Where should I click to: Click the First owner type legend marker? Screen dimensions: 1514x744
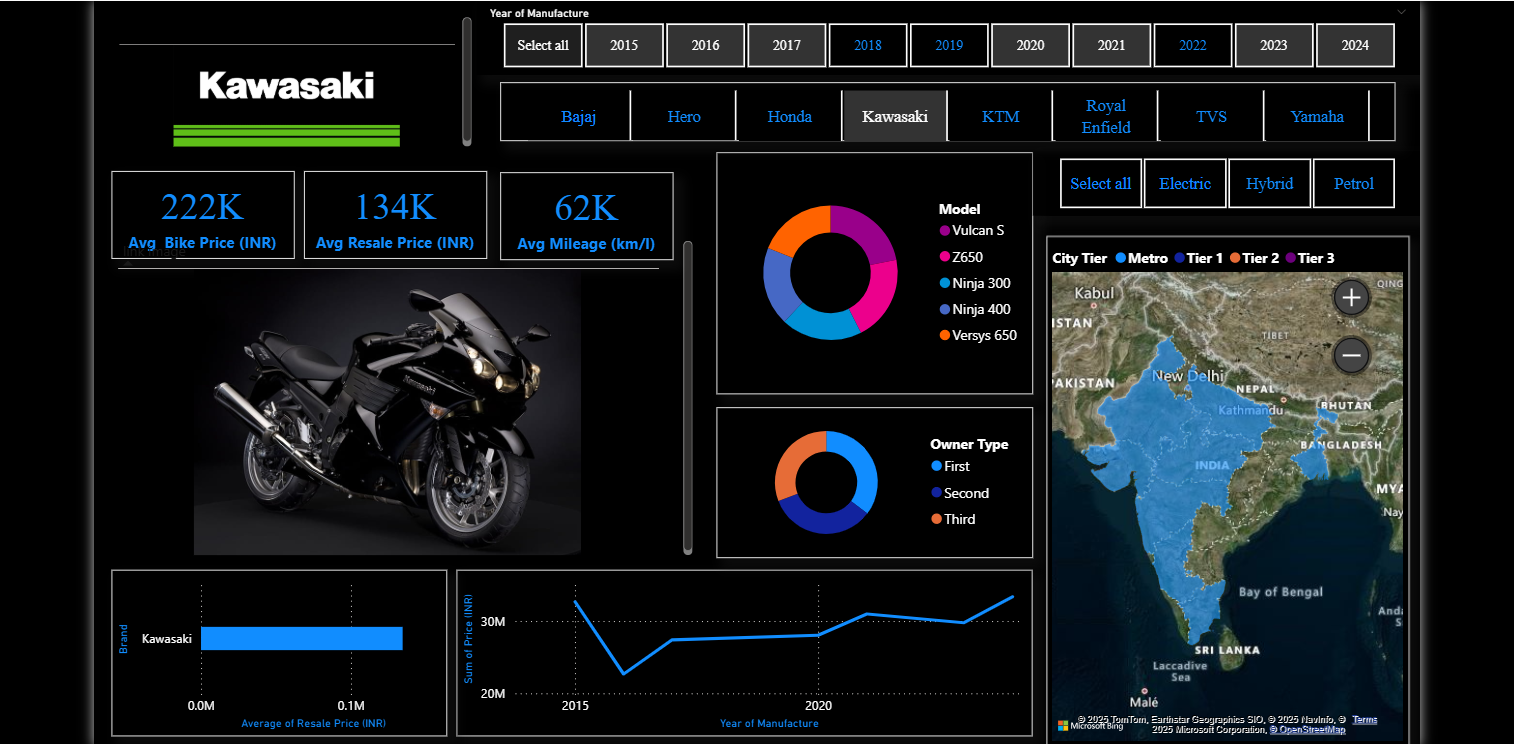point(938,466)
